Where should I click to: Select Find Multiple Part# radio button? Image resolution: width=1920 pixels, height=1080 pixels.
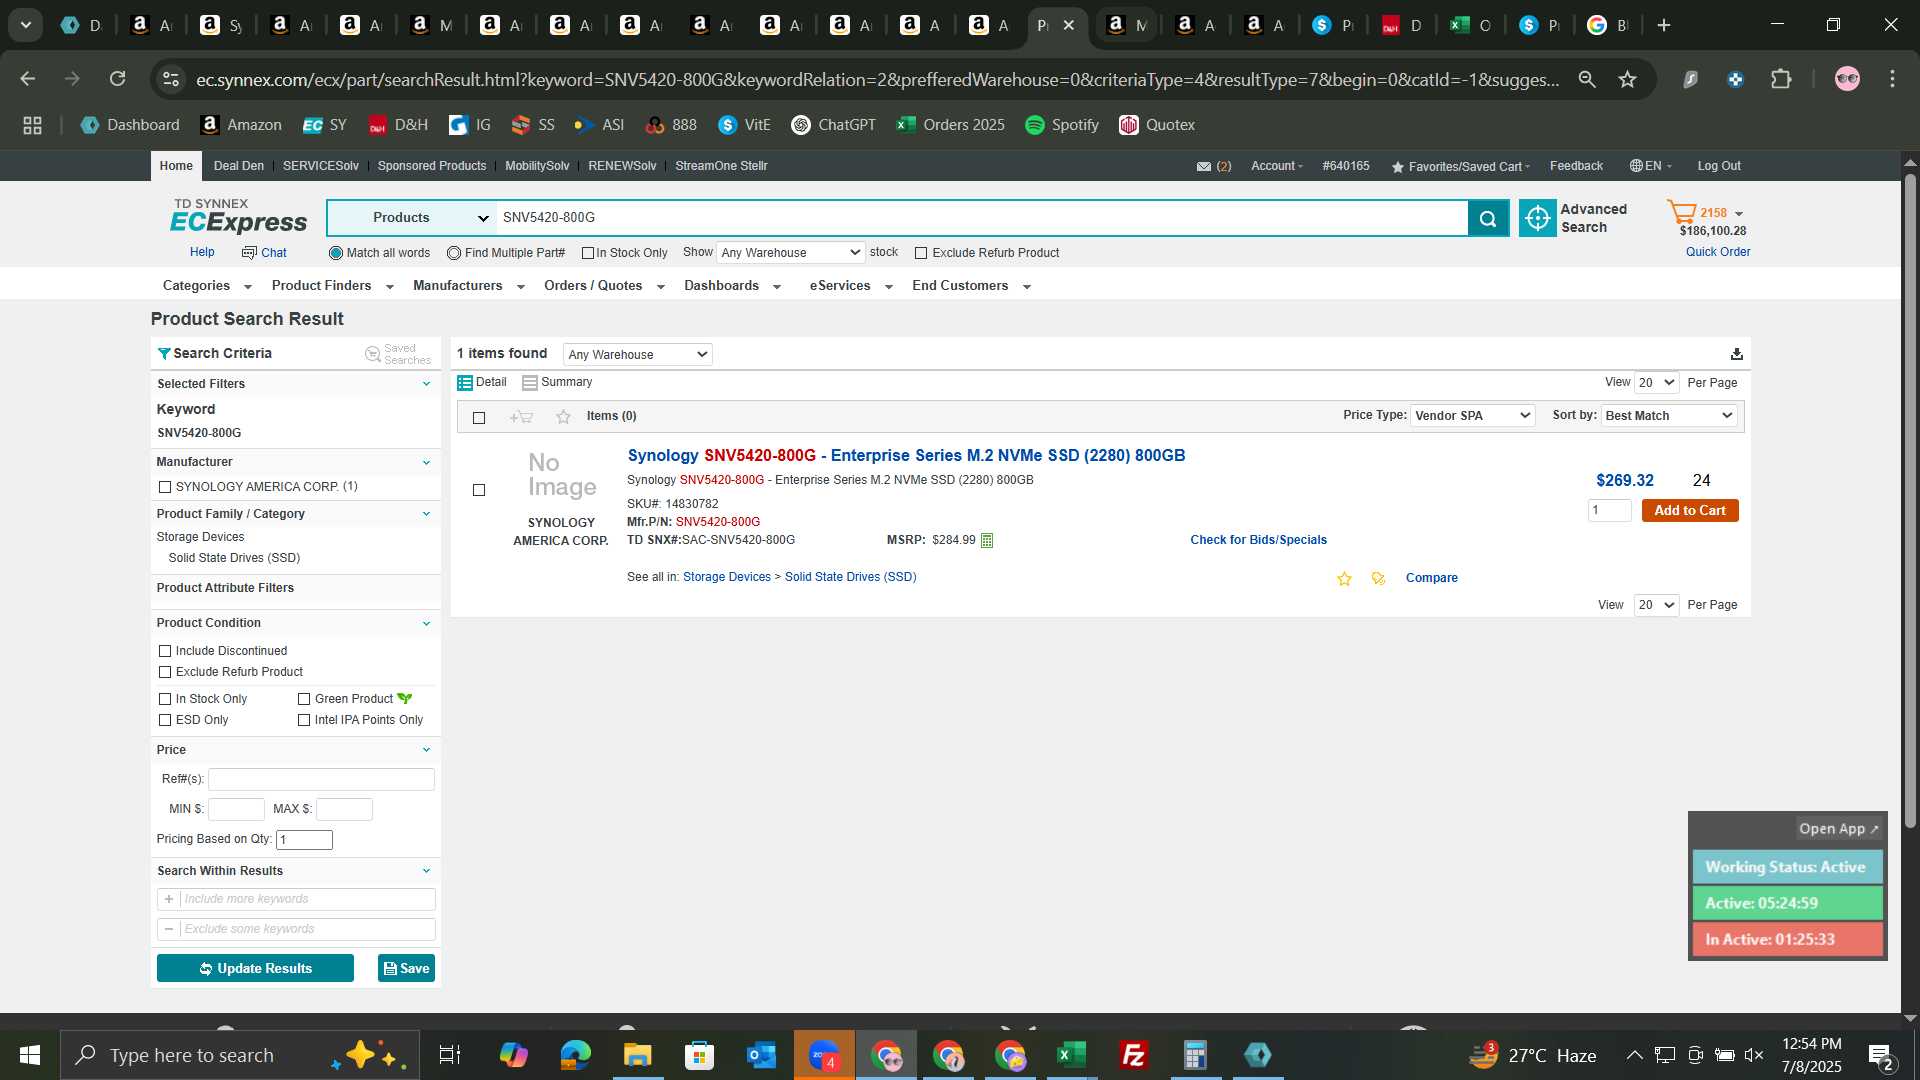coord(454,253)
